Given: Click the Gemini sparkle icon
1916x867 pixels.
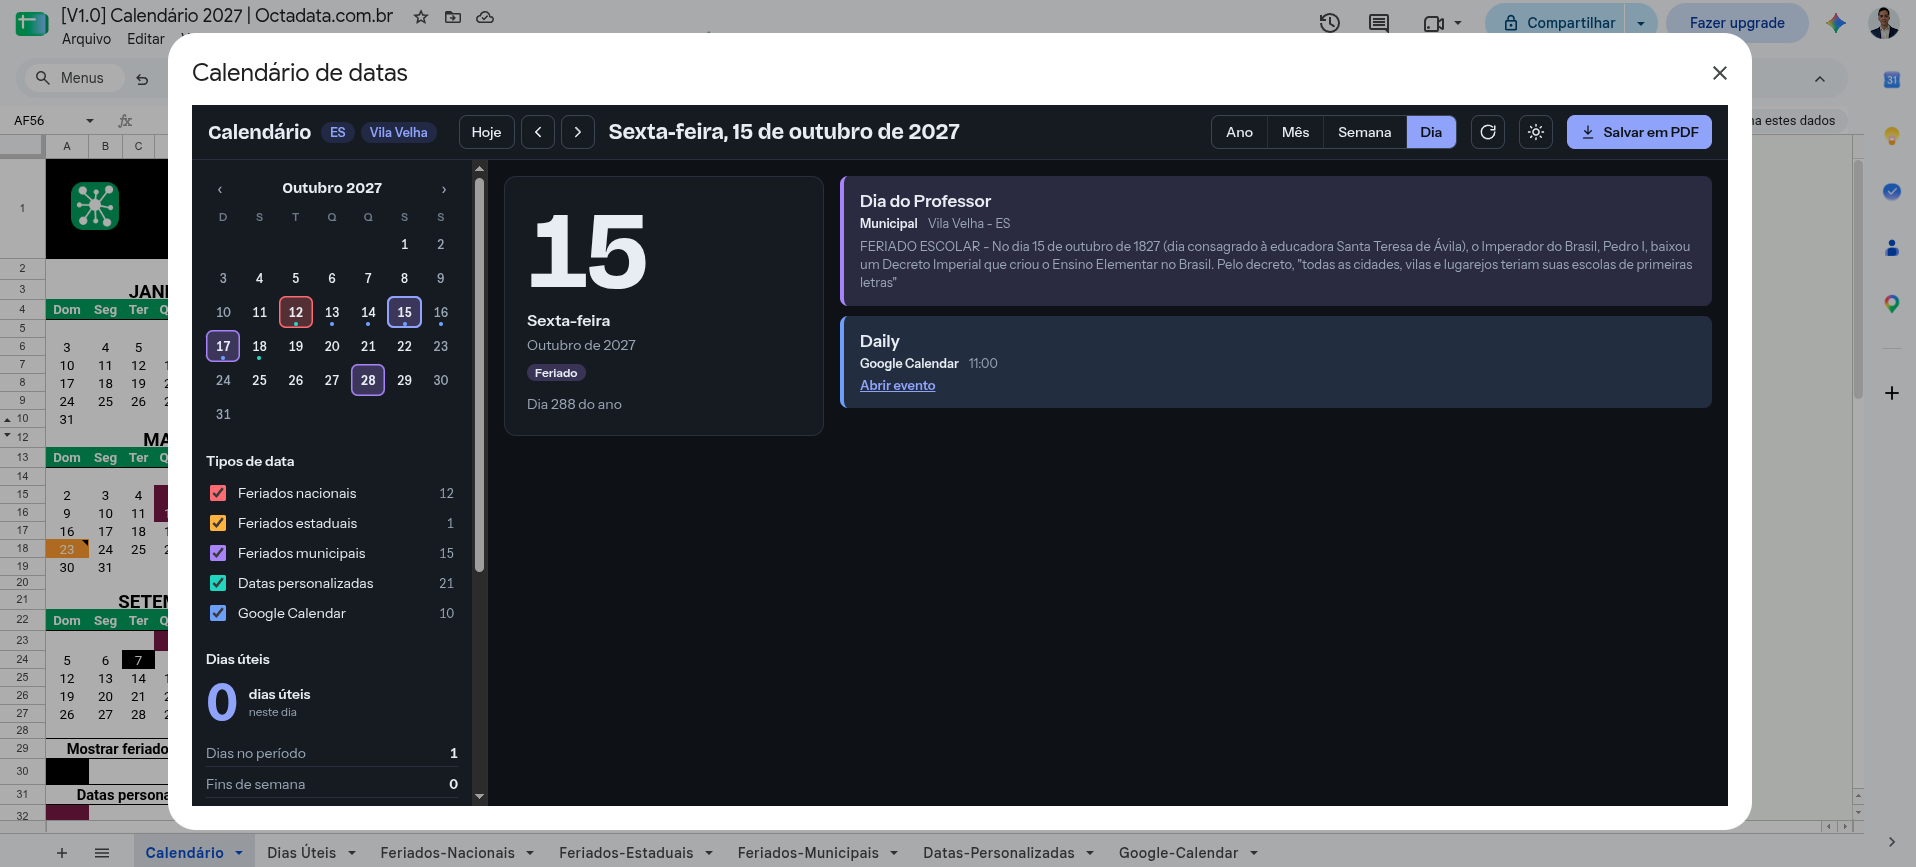Looking at the screenshot, I should click(x=1836, y=22).
